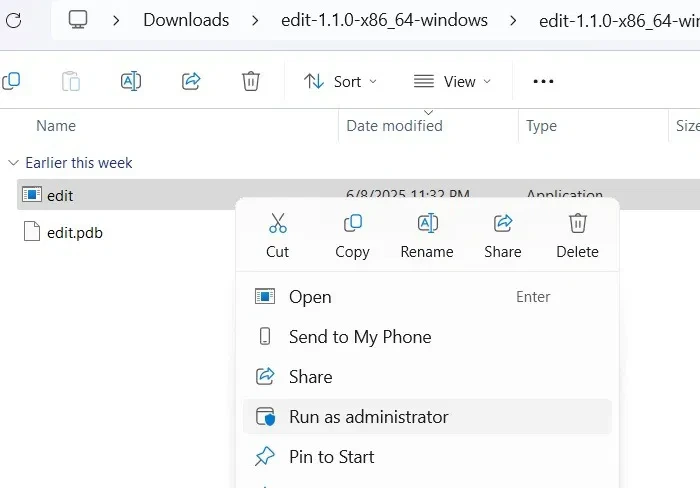The image size is (700, 488).
Task: Select the edit.pdb file
Action: click(74, 233)
